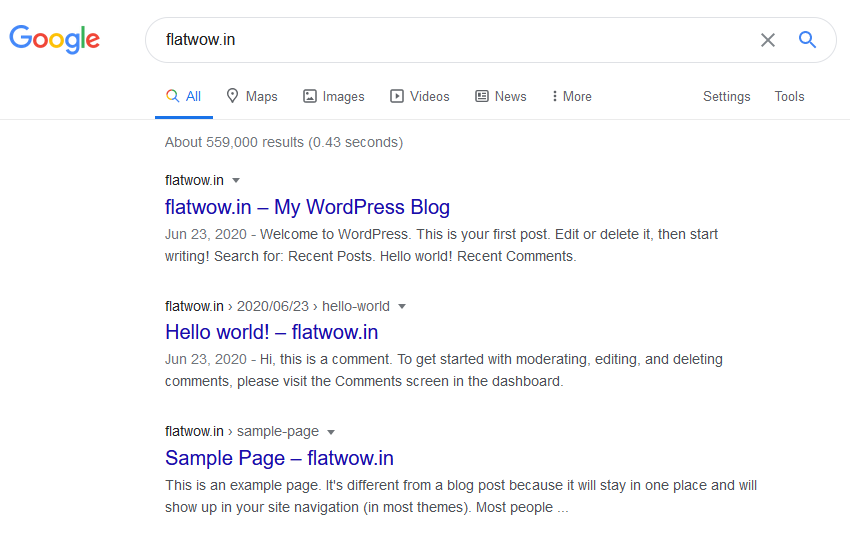This screenshot has width=850, height=541.
Task: Expand the More menu
Action: coord(571,97)
